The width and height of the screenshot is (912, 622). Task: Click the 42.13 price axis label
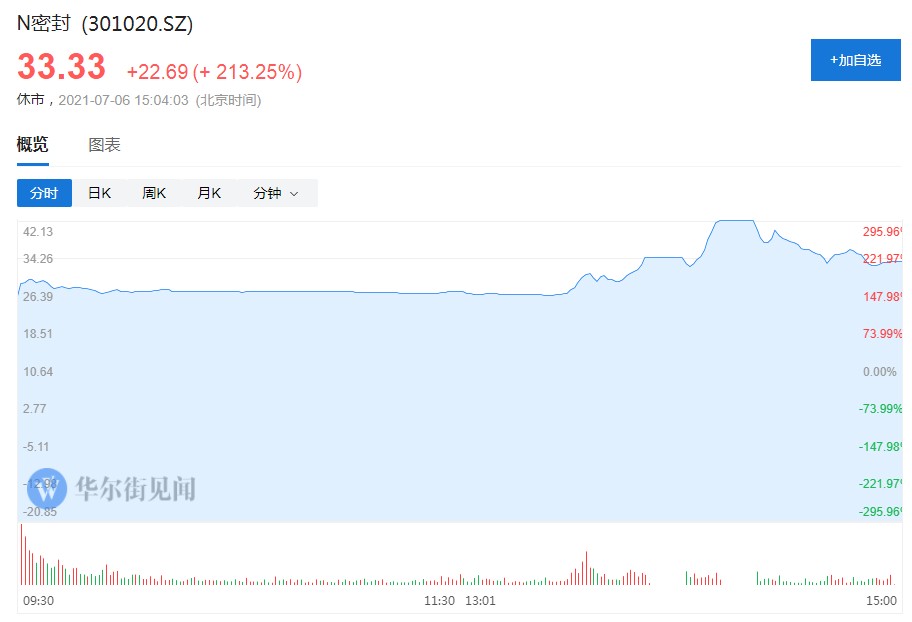[x=38, y=232]
